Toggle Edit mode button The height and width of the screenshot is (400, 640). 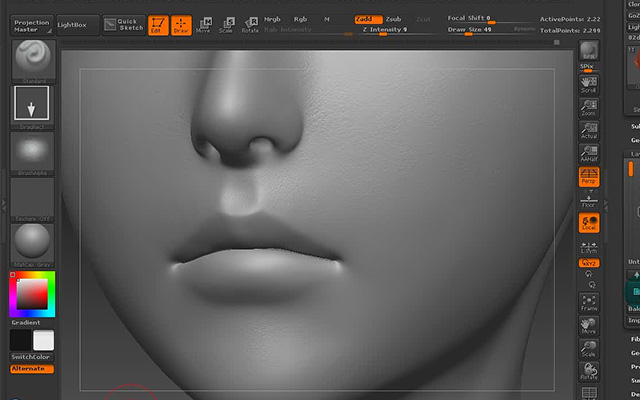point(158,25)
